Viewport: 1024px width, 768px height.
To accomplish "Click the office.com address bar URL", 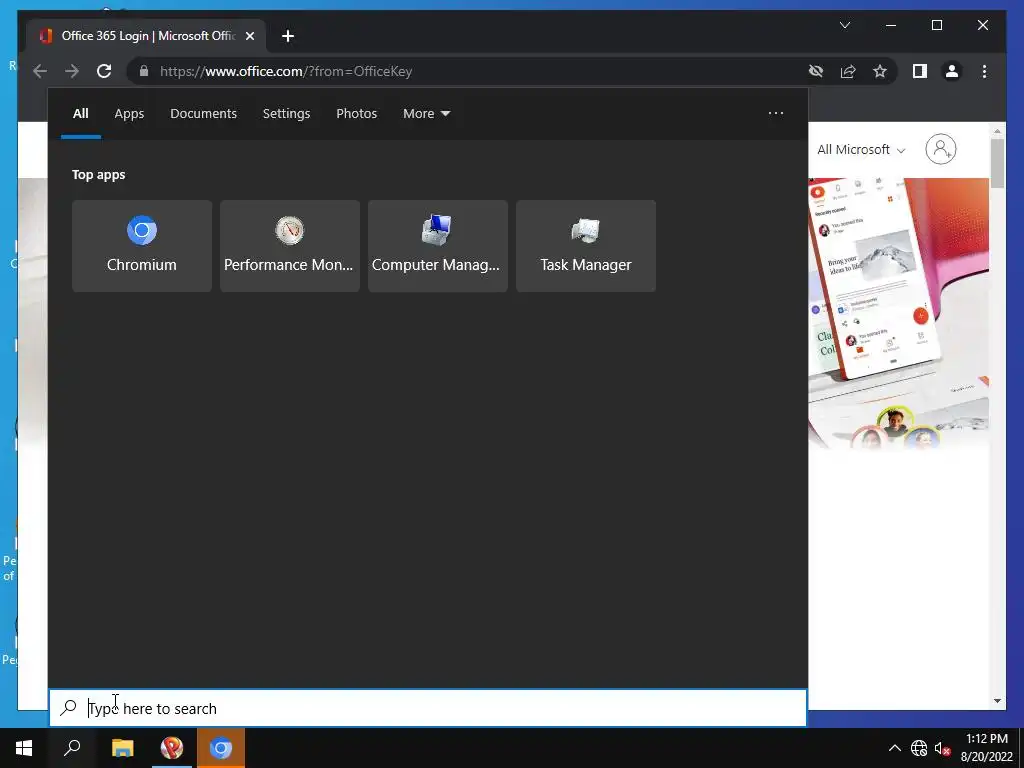I will pos(286,71).
